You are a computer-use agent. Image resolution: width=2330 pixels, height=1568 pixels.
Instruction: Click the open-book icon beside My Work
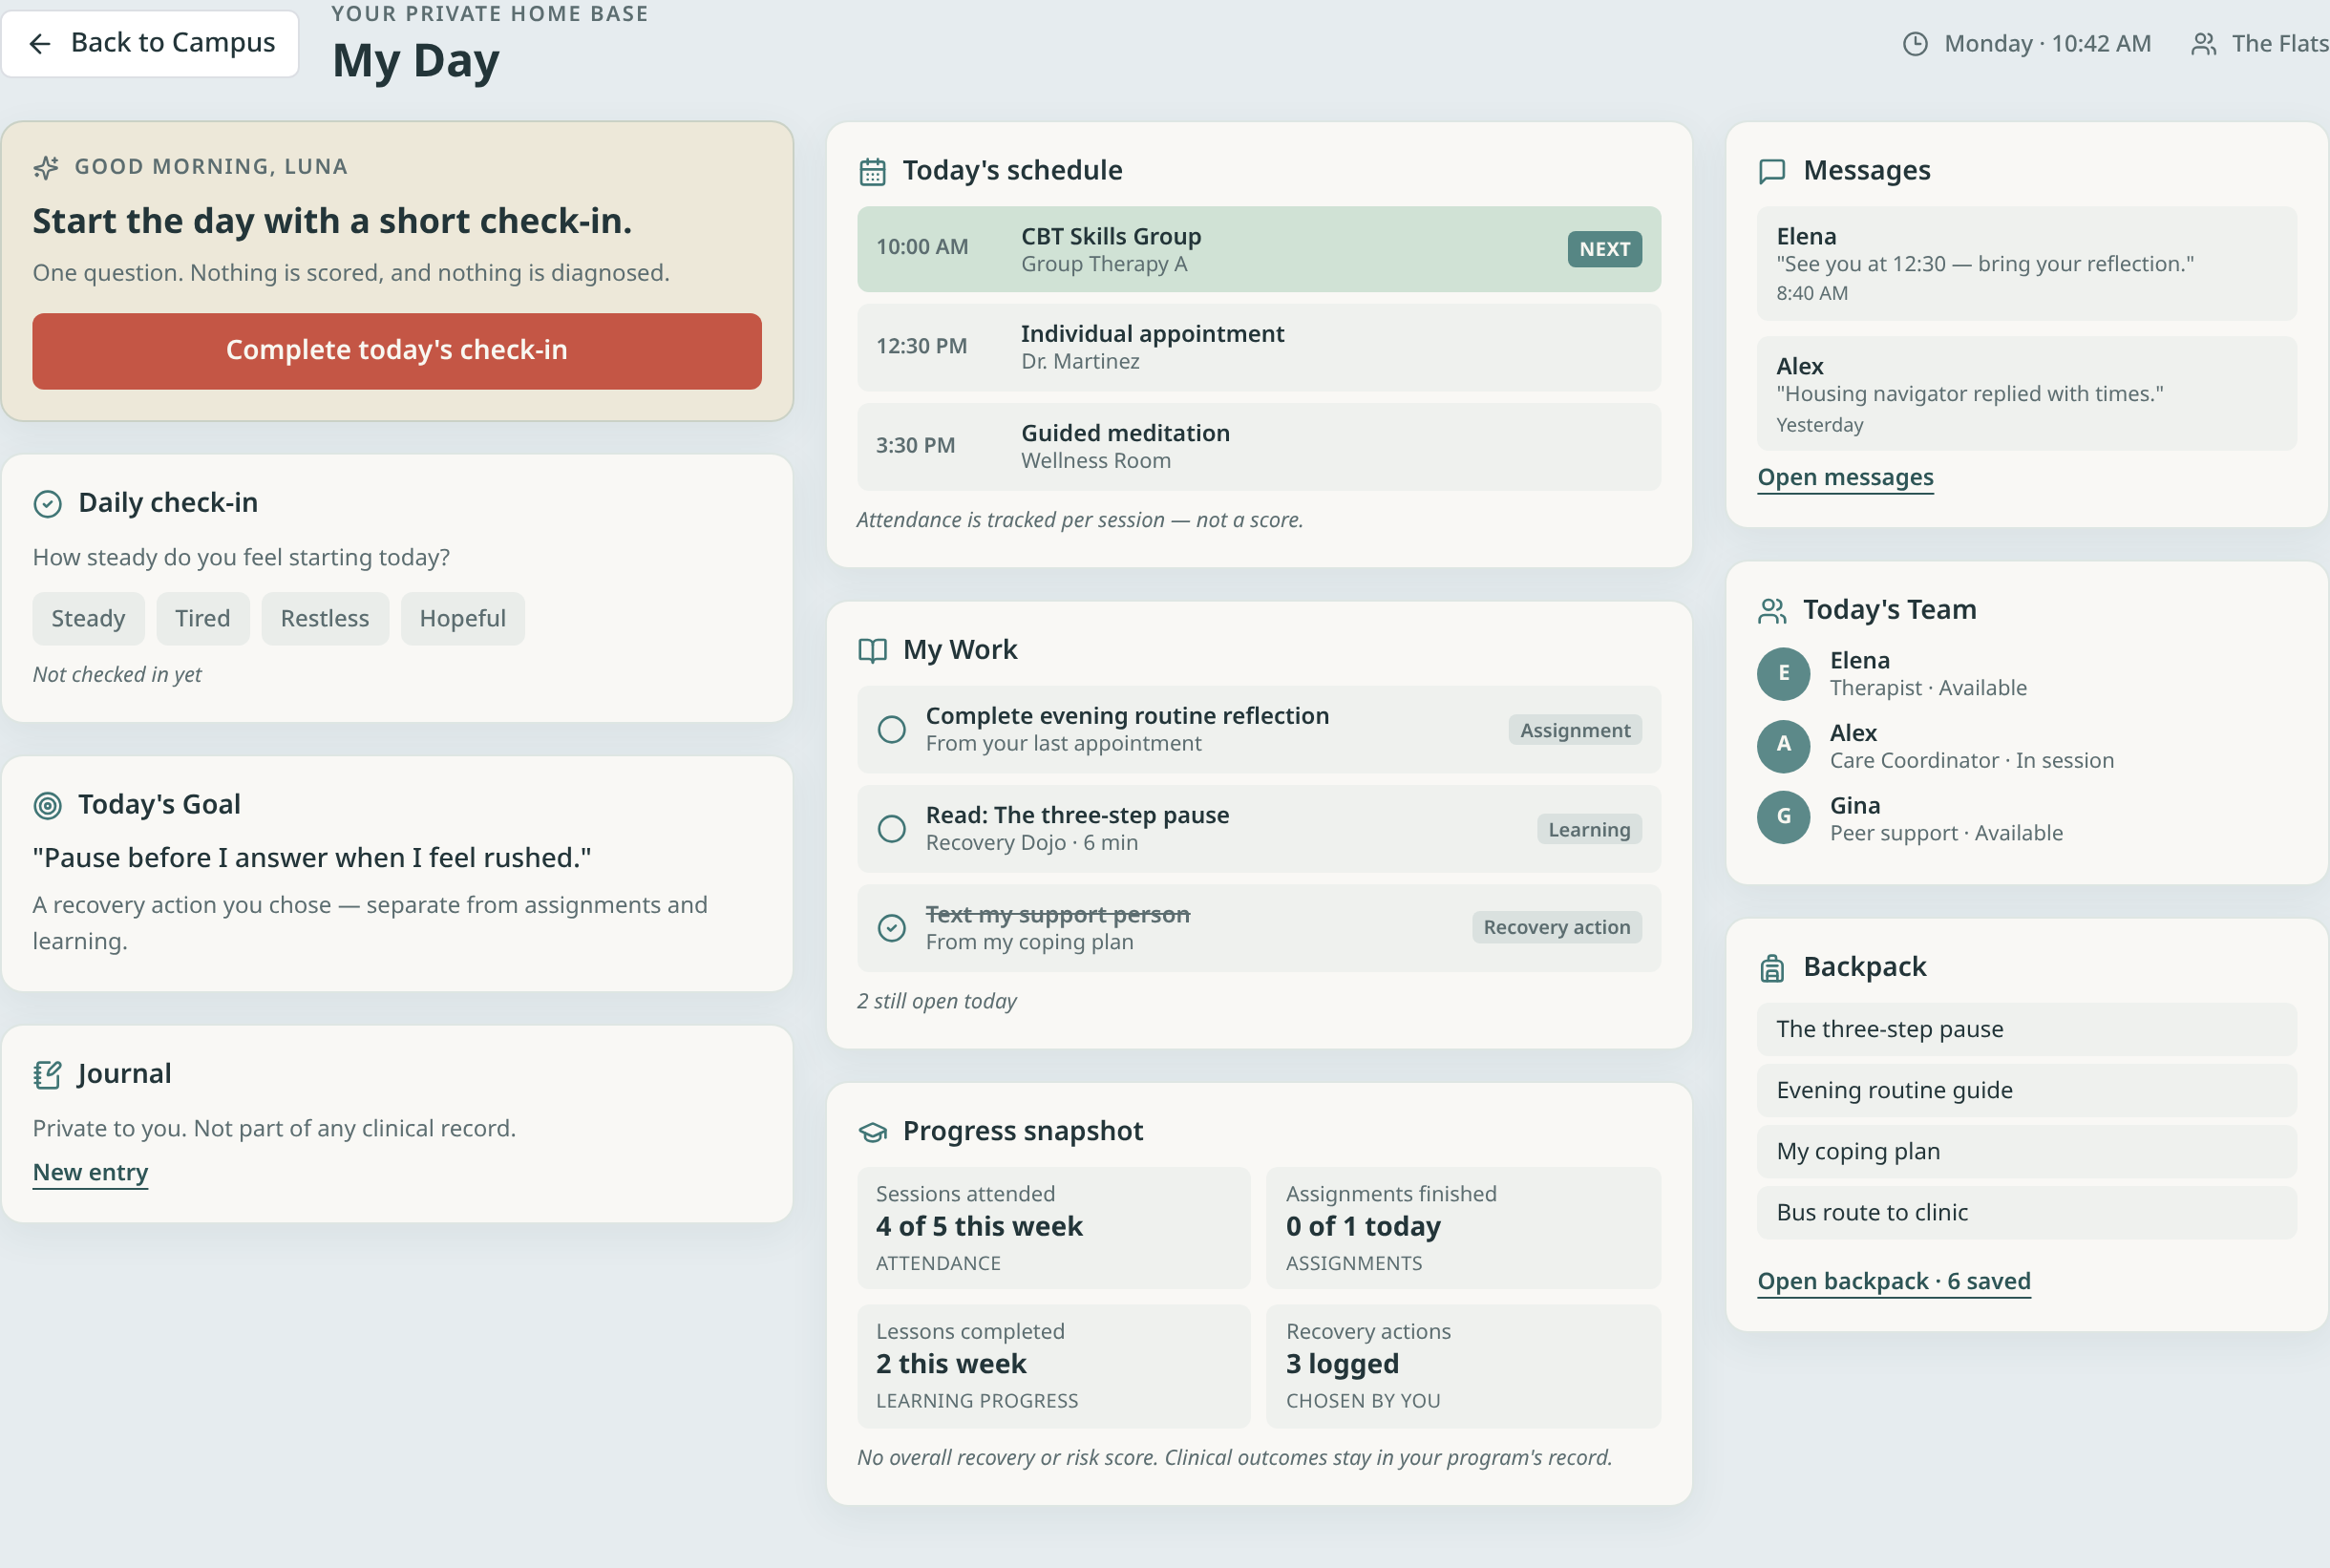coord(873,651)
